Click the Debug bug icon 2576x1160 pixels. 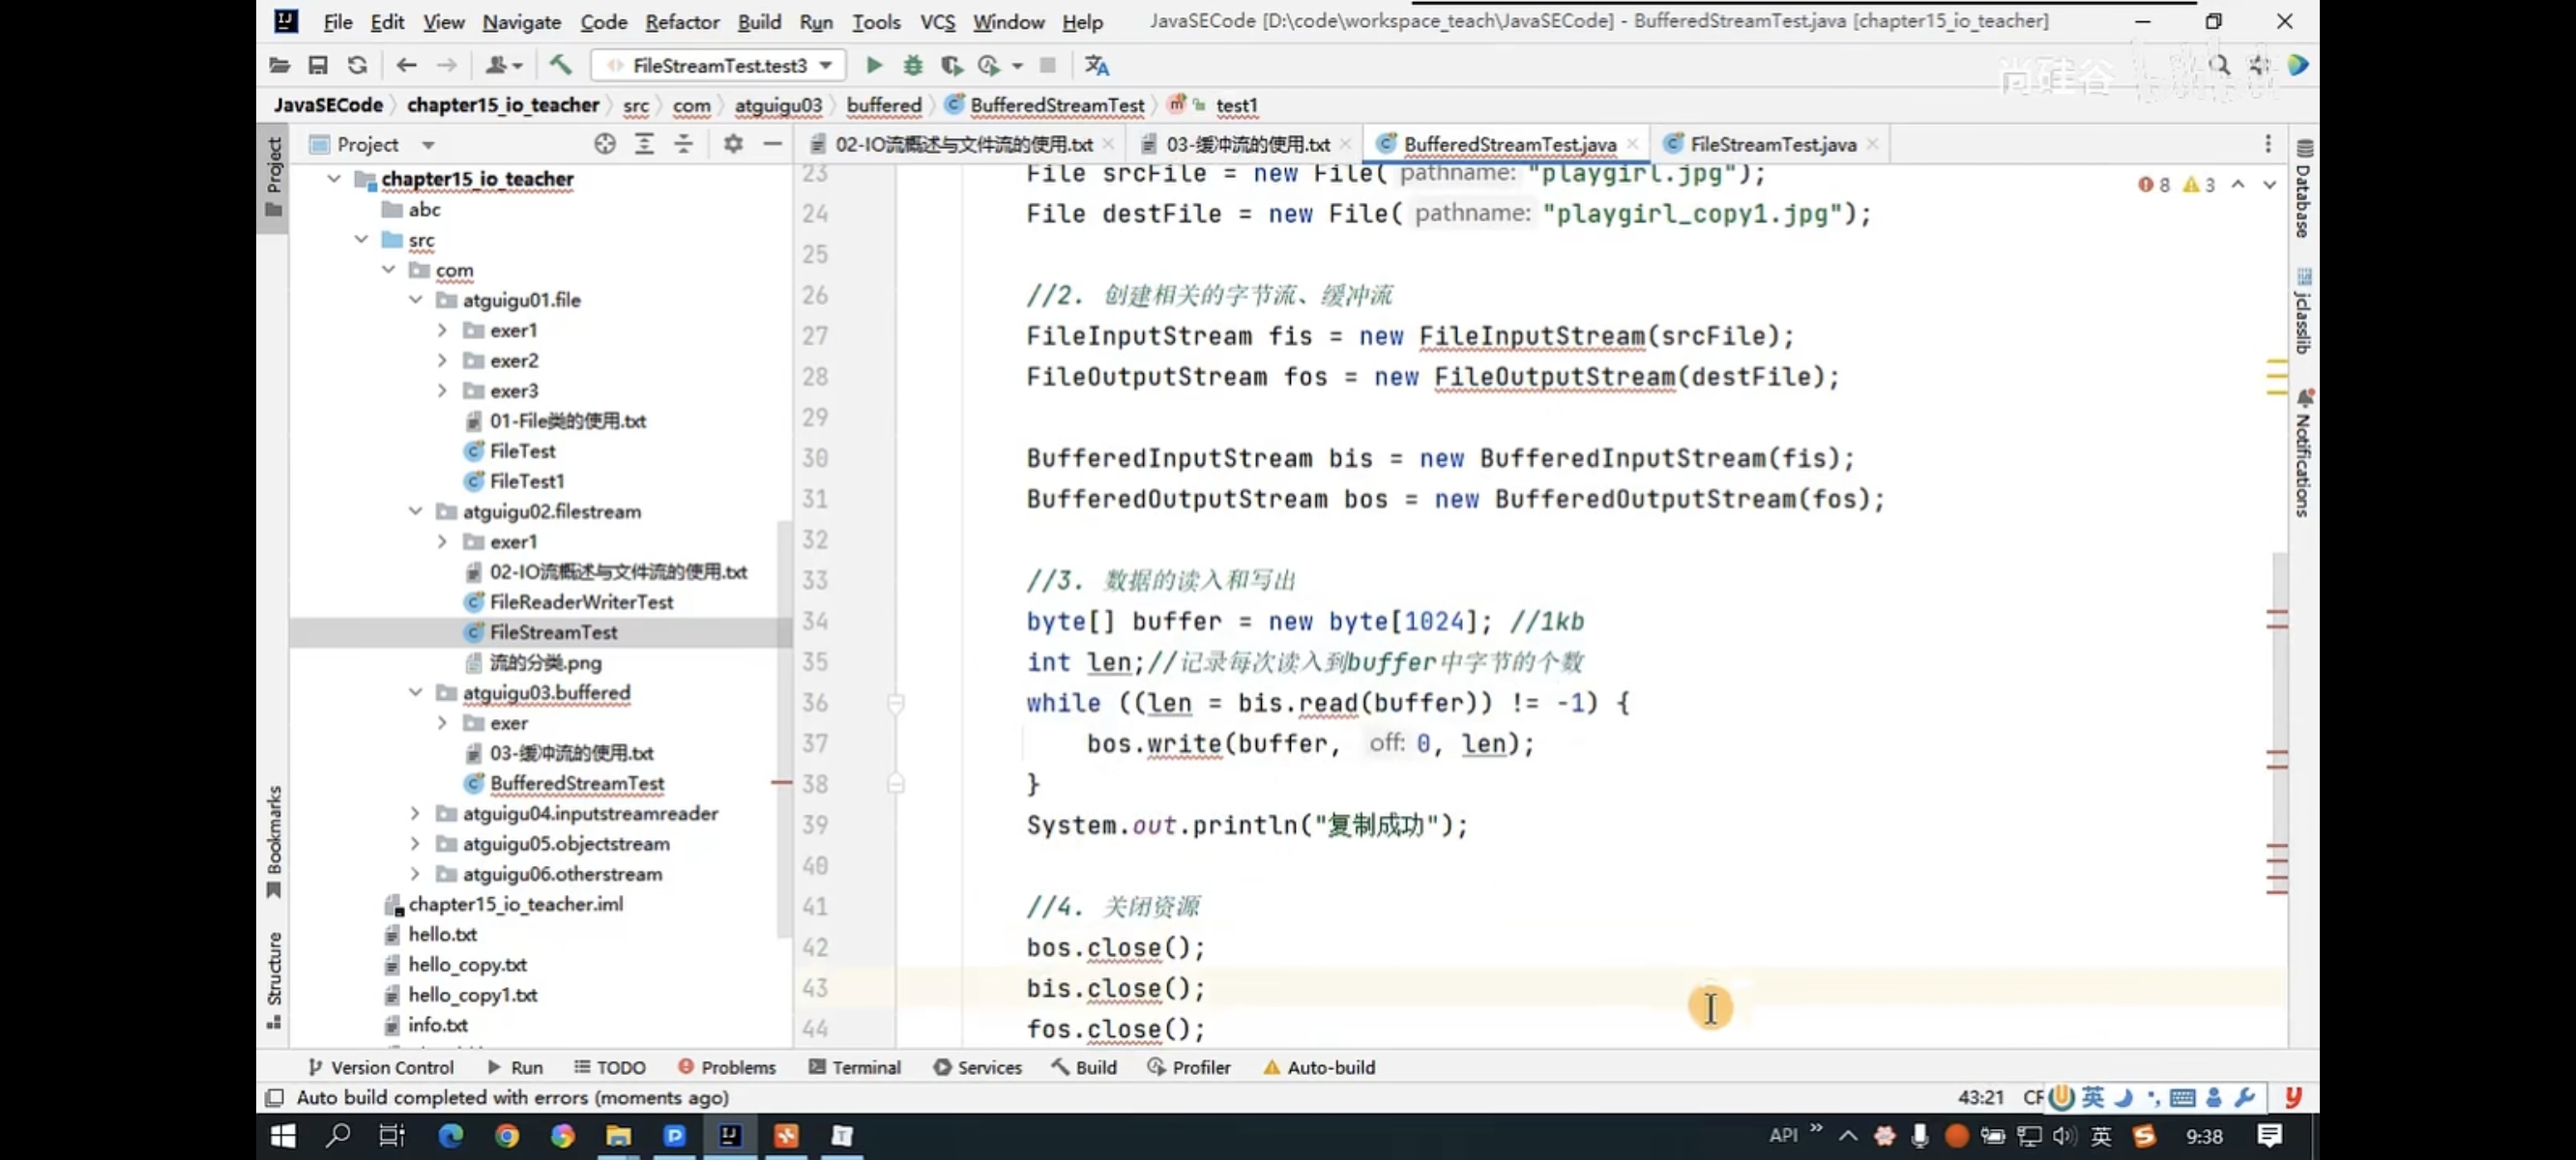click(912, 65)
